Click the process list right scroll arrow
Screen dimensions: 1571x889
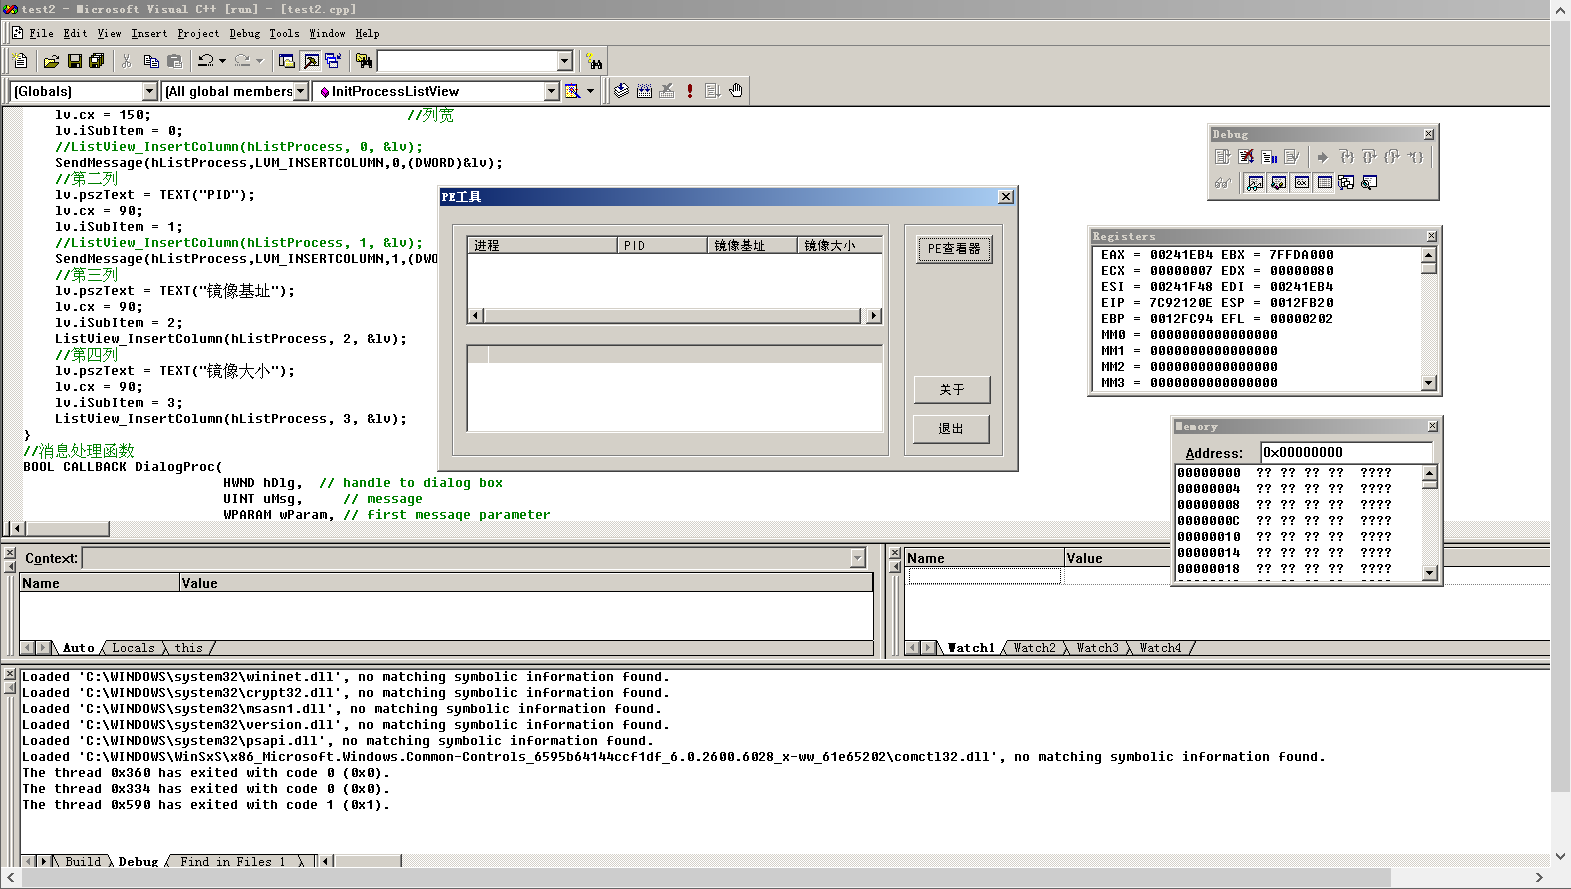(874, 316)
